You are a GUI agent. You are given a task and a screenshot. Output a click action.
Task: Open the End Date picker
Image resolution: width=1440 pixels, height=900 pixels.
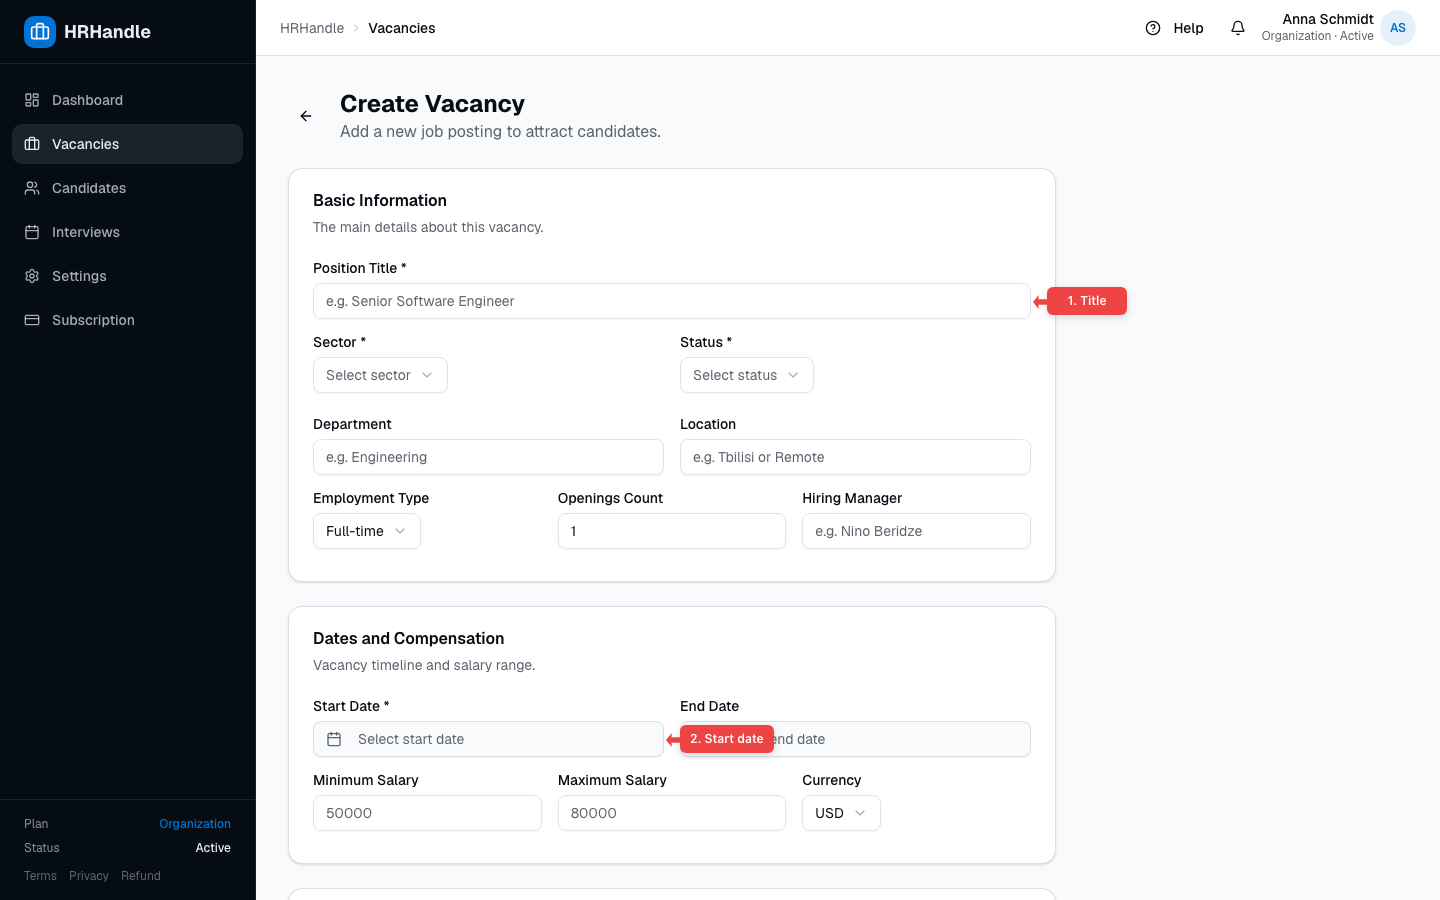855,739
